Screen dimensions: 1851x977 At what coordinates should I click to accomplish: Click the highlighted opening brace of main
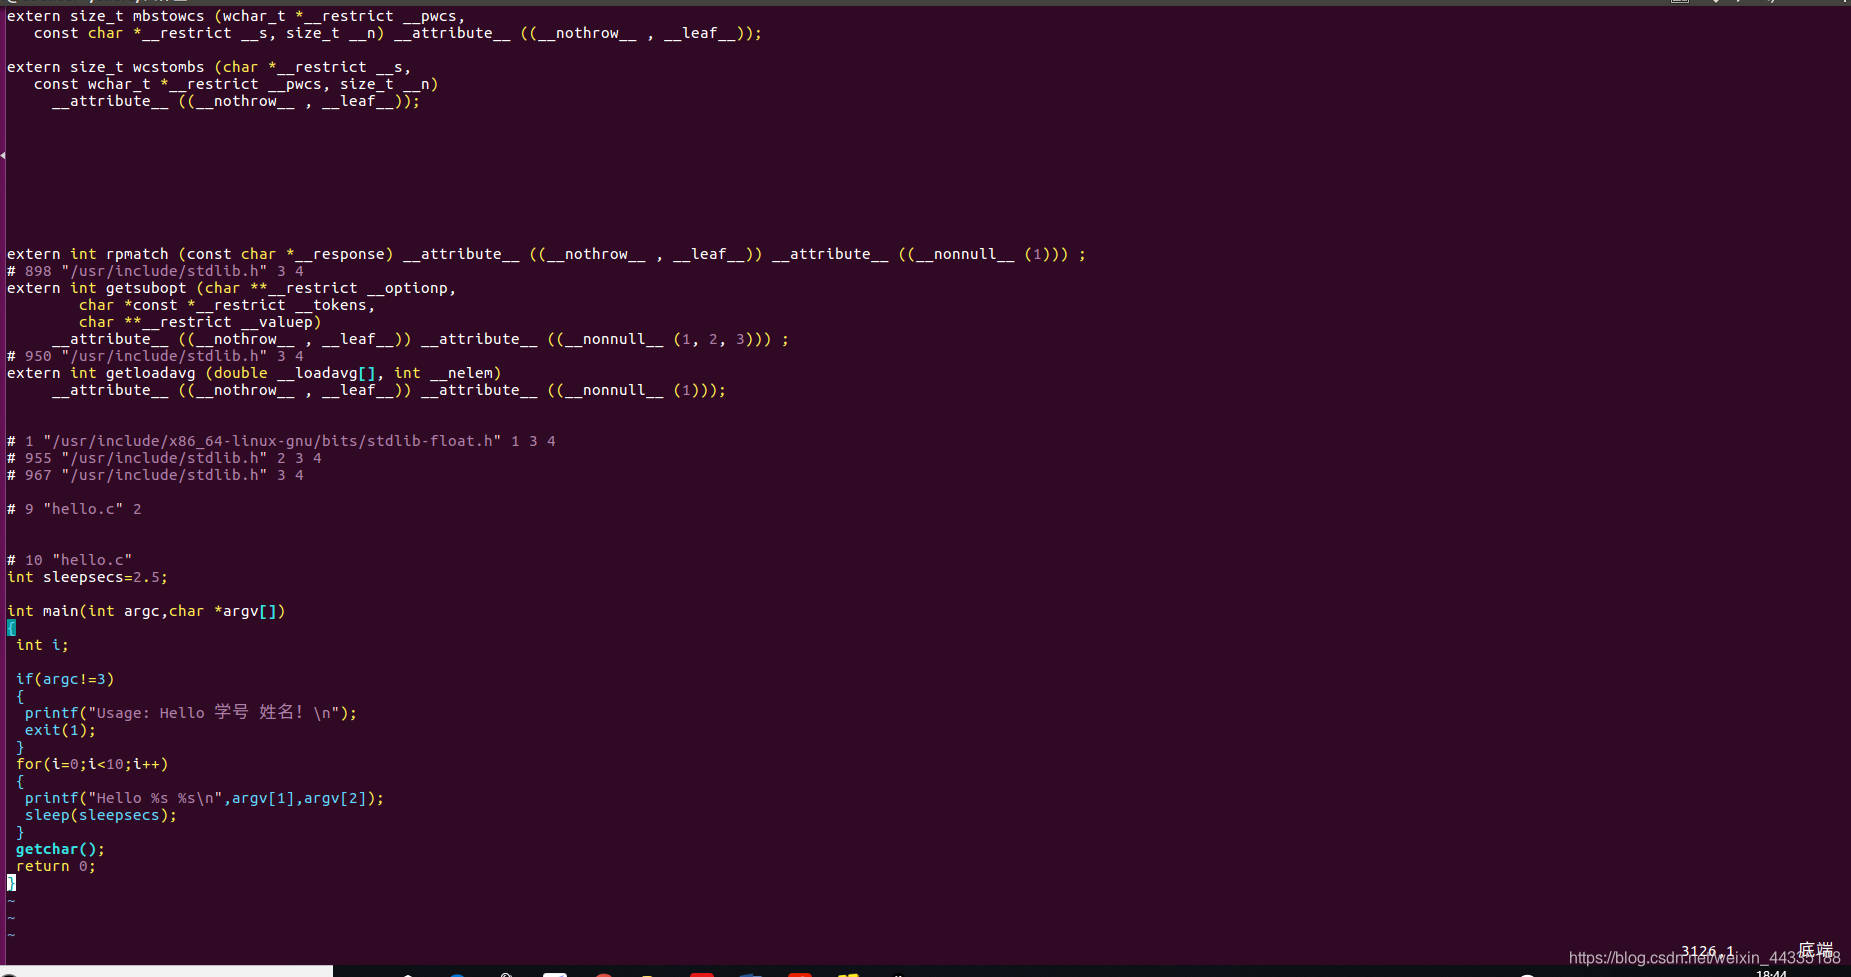click(11, 628)
